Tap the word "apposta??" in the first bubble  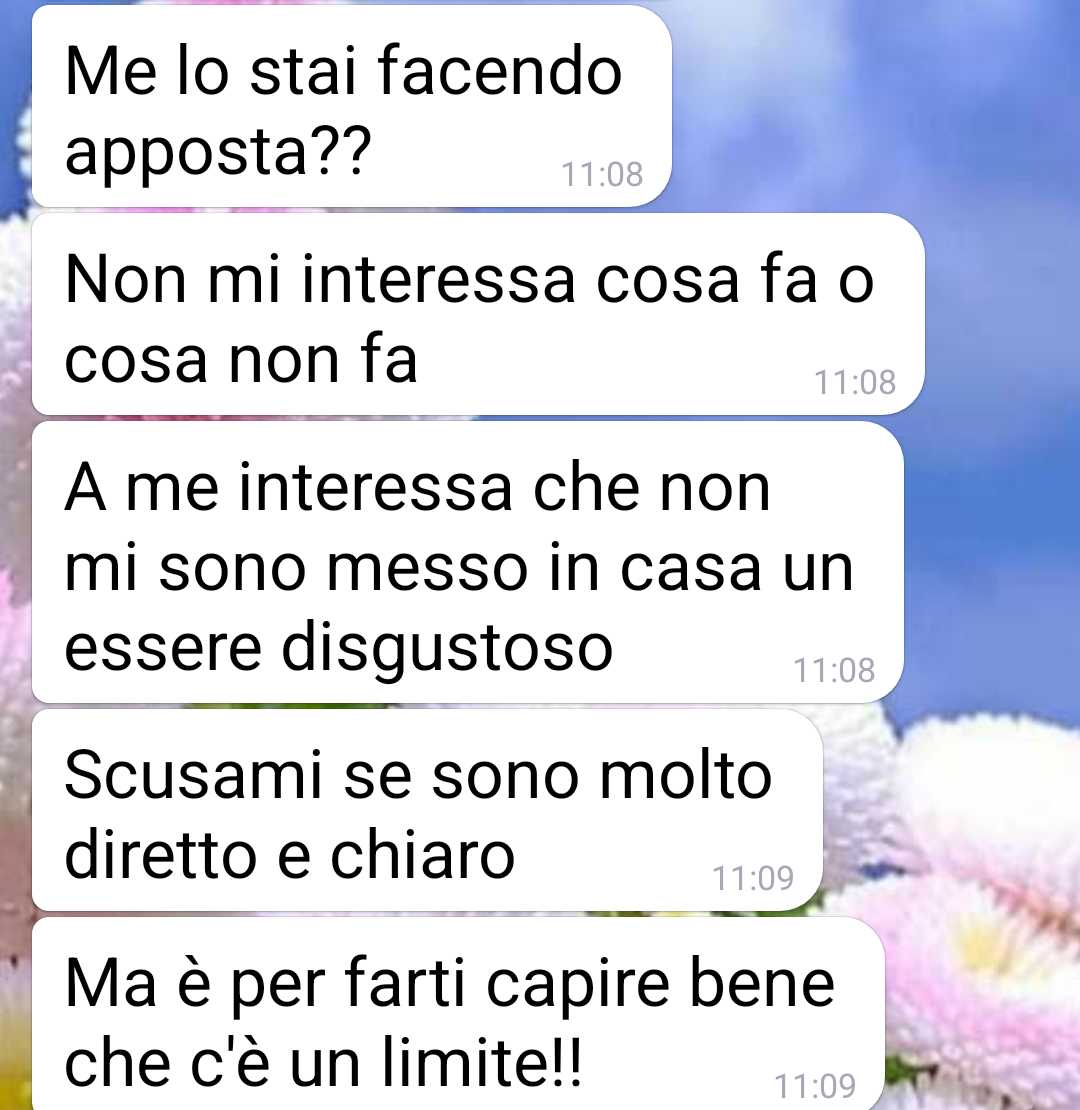coord(218,151)
